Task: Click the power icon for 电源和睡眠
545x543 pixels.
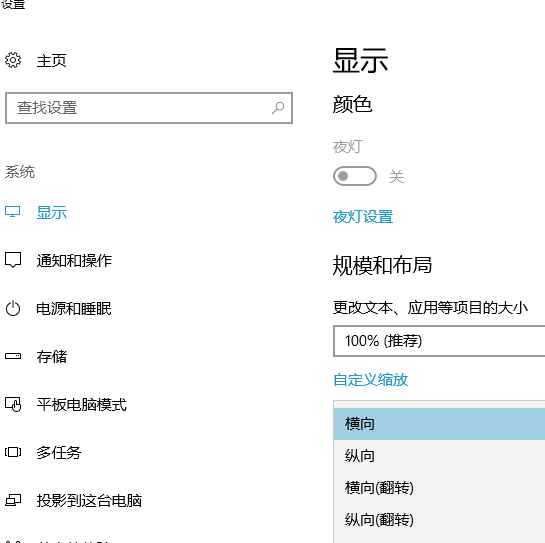Action: click(x=13, y=308)
